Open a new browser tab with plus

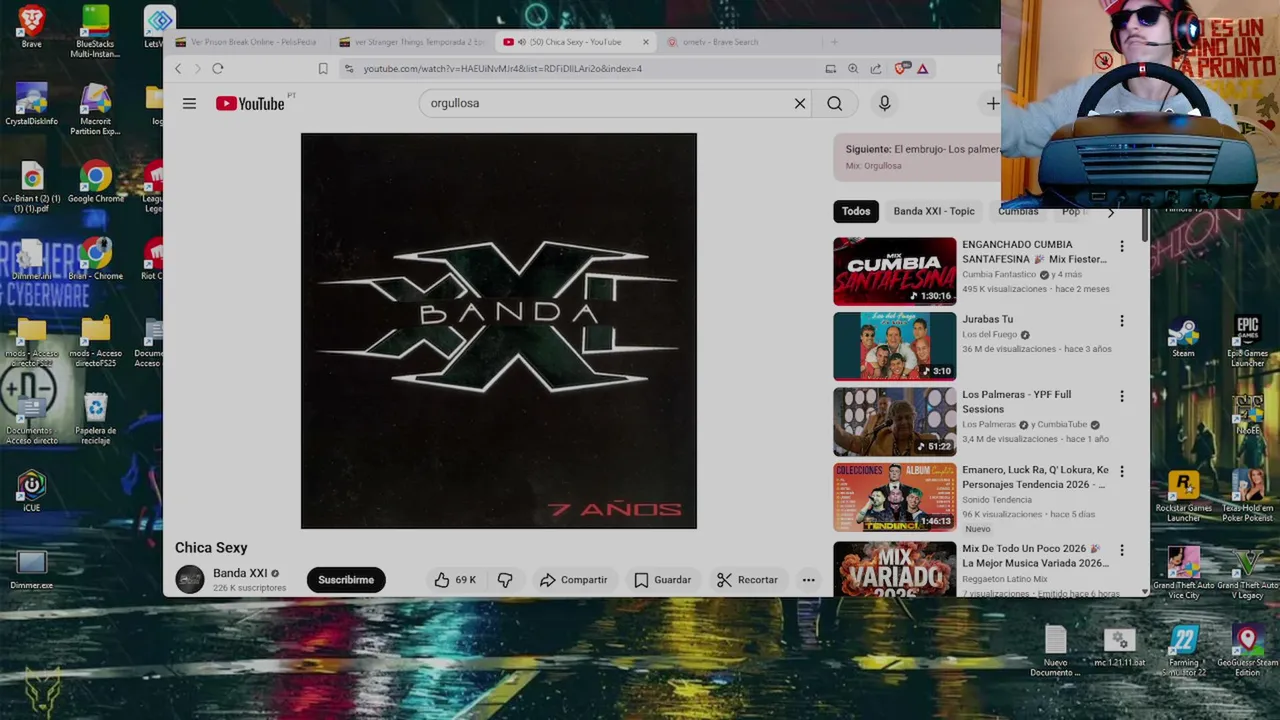[834, 42]
